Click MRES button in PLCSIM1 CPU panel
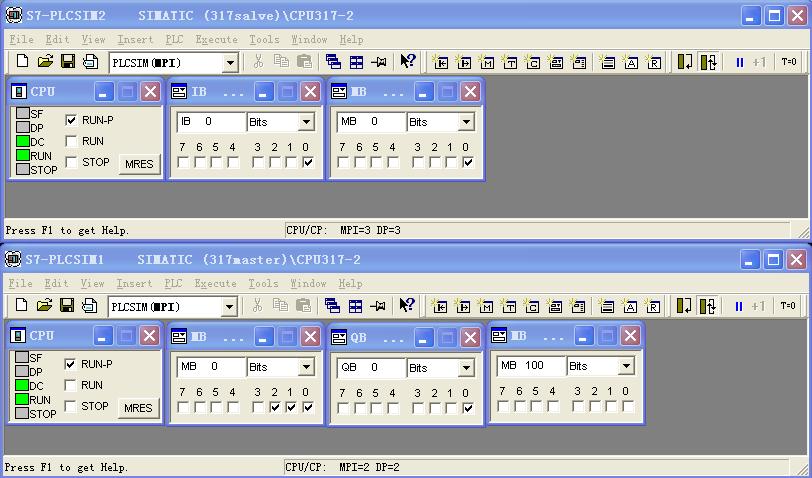This screenshot has width=812, height=478. pos(138,408)
